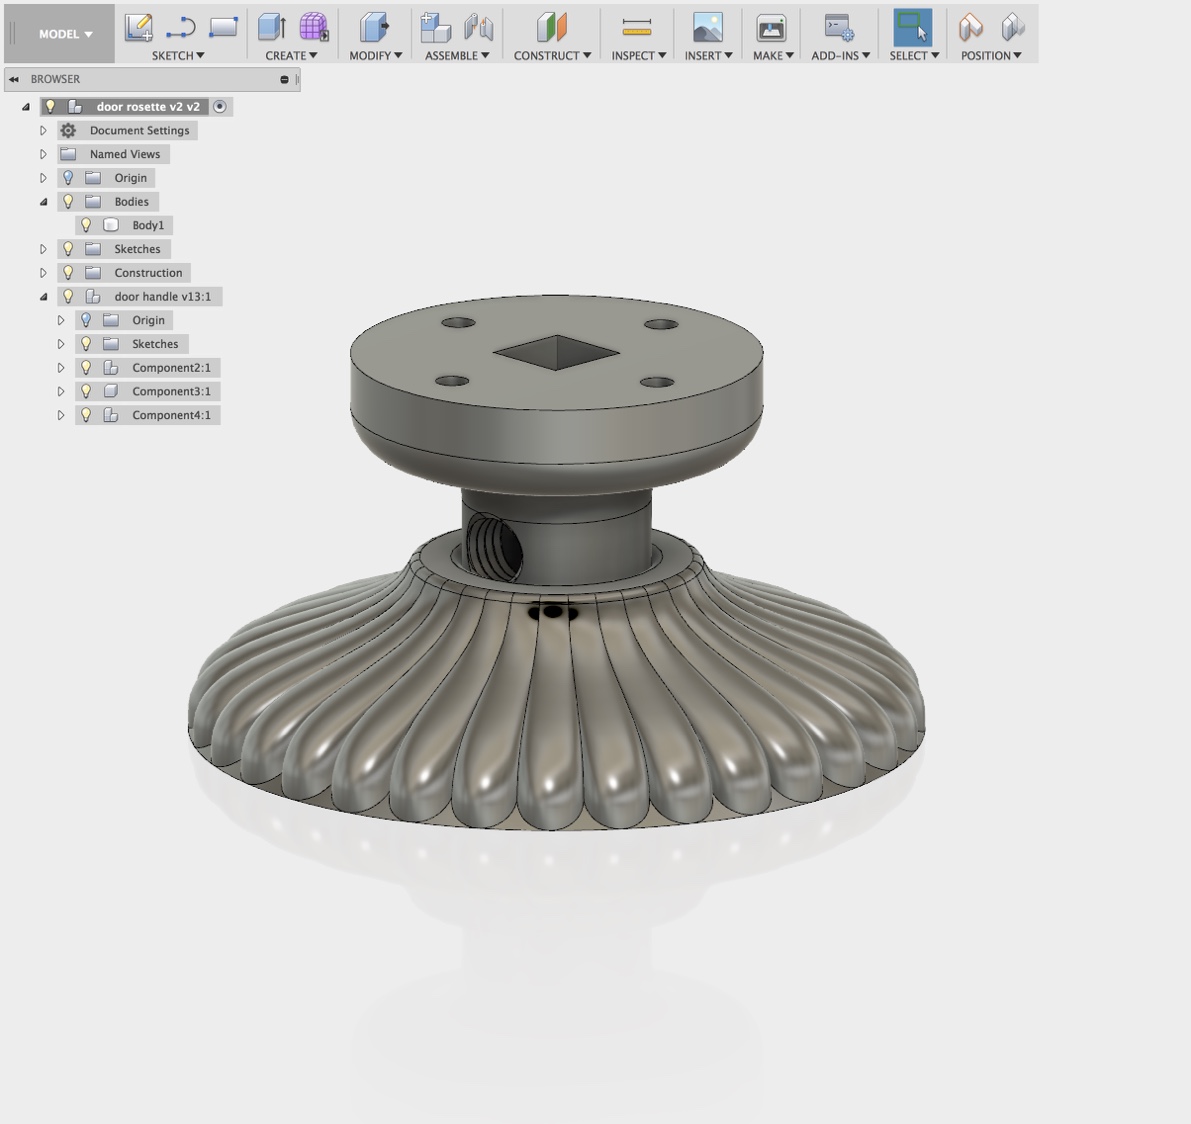Select the Joint tool icon

[x=479, y=28]
